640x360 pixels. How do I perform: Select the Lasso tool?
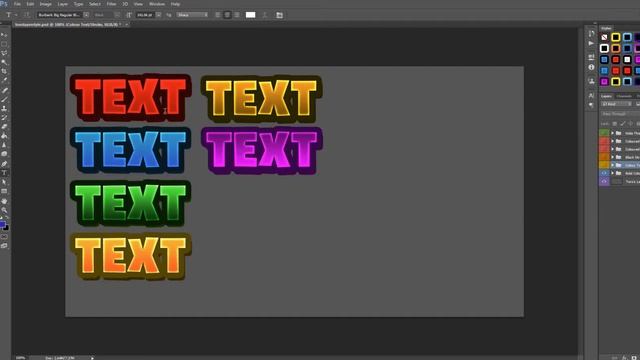click(4, 53)
